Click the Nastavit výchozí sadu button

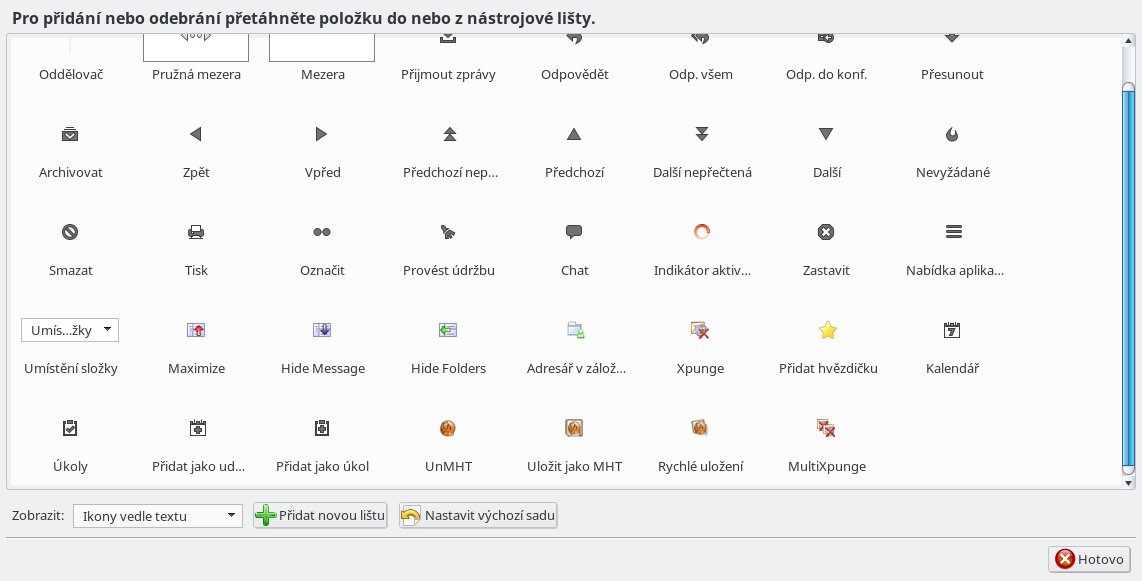(x=478, y=516)
